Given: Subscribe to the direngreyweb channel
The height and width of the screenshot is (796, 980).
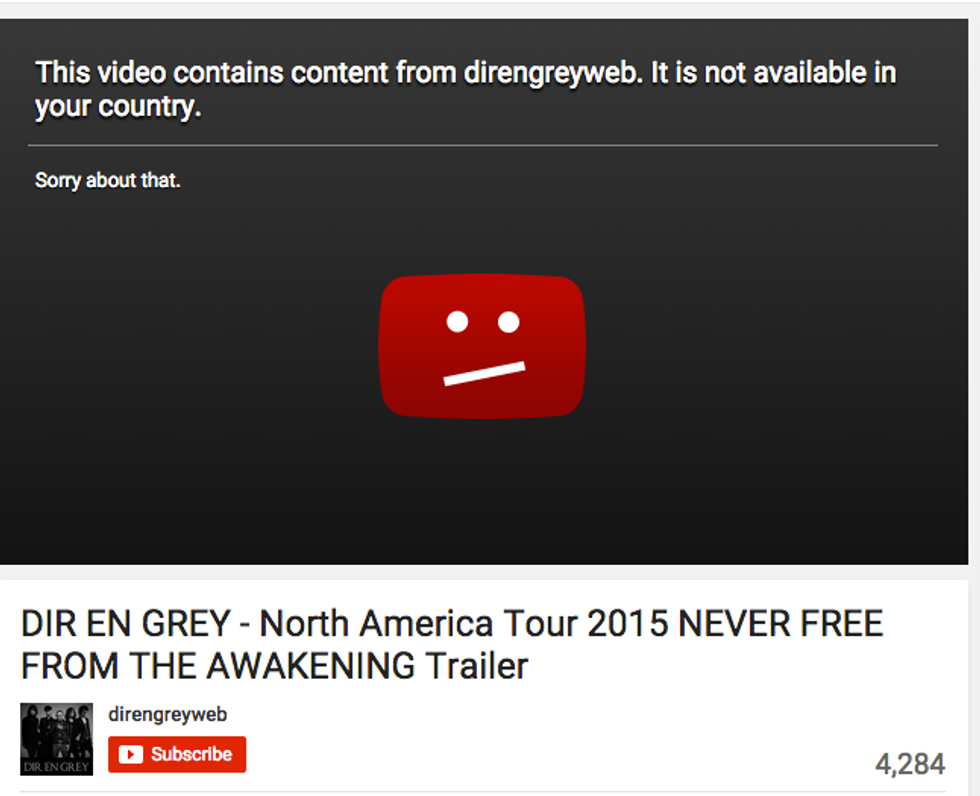Looking at the screenshot, I should tap(177, 754).
